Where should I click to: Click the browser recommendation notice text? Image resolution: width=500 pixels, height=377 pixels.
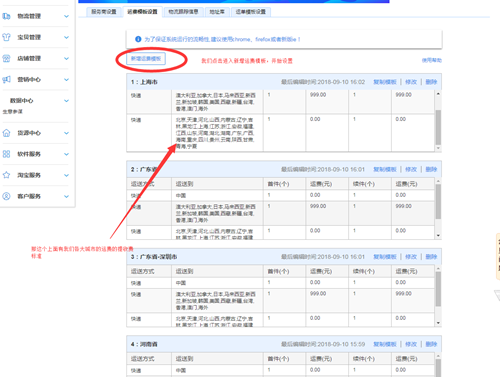coord(222,39)
